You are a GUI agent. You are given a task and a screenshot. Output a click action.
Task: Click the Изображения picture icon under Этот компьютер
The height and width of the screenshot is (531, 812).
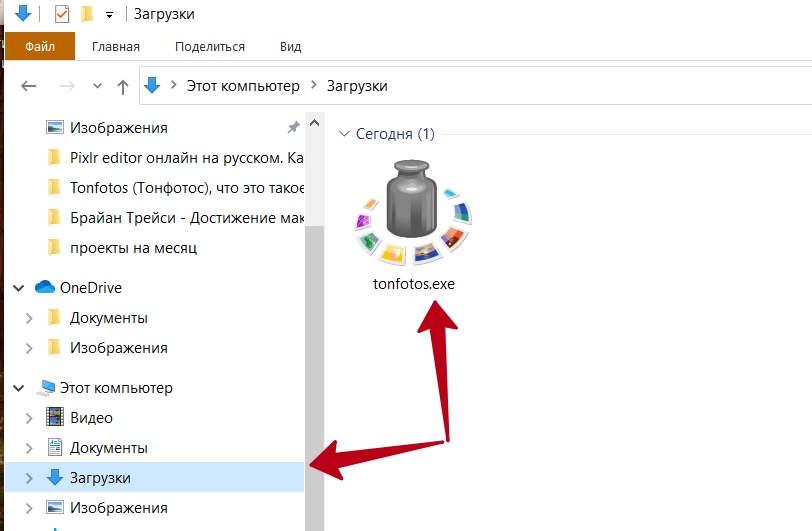(x=55, y=507)
